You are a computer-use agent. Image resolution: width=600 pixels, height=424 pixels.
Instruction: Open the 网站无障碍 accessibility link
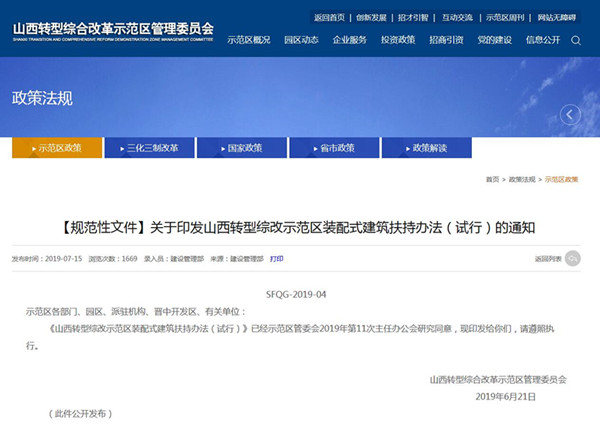pyautogui.click(x=557, y=17)
